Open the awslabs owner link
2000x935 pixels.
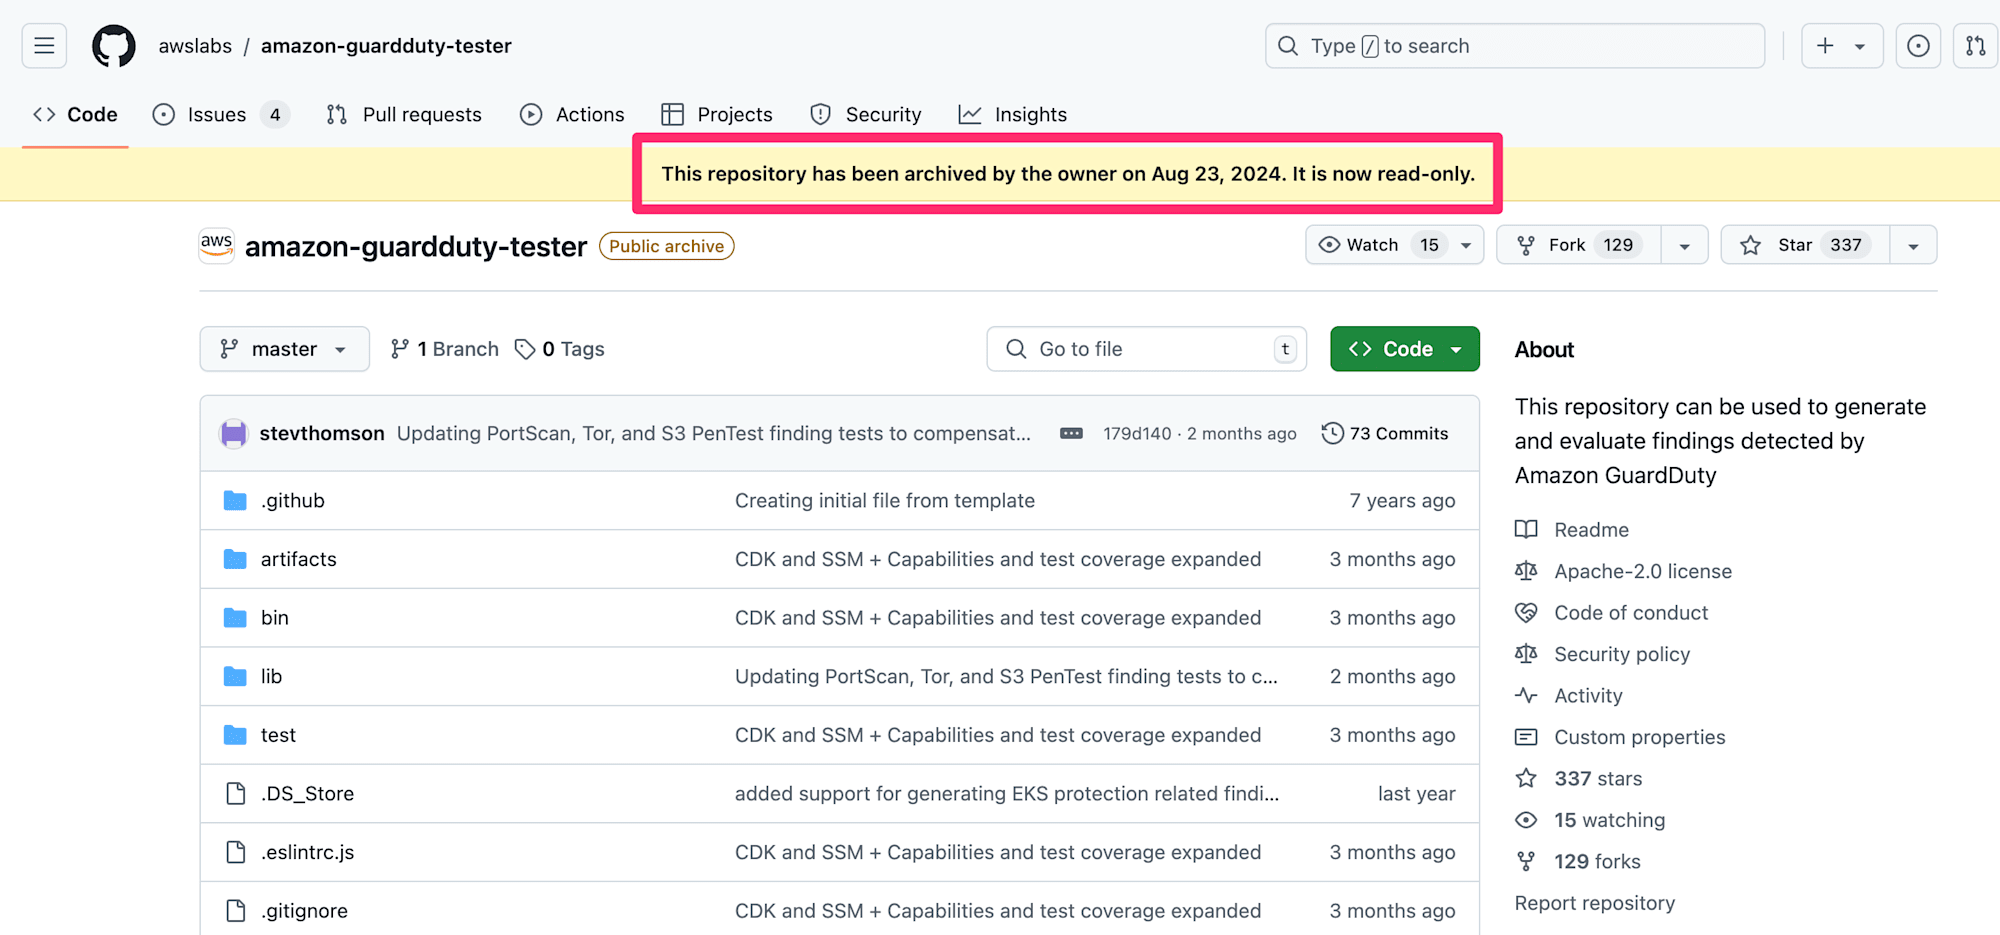pyautogui.click(x=195, y=46)
